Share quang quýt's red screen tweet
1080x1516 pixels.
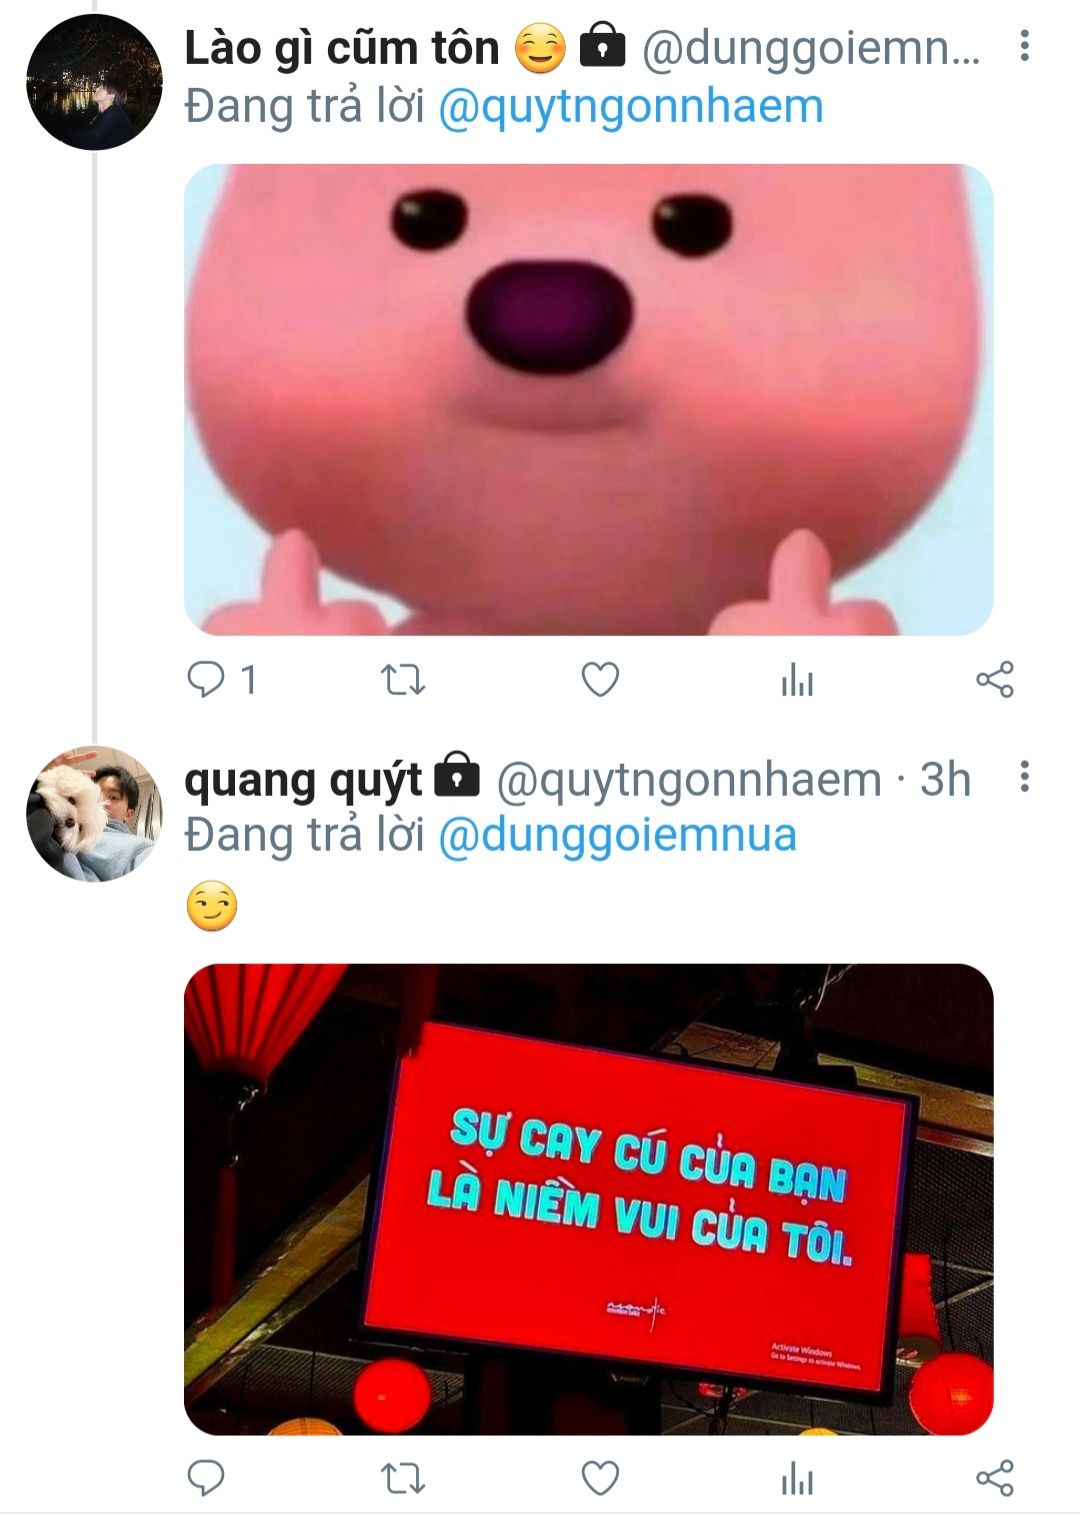coord(994,1478)
